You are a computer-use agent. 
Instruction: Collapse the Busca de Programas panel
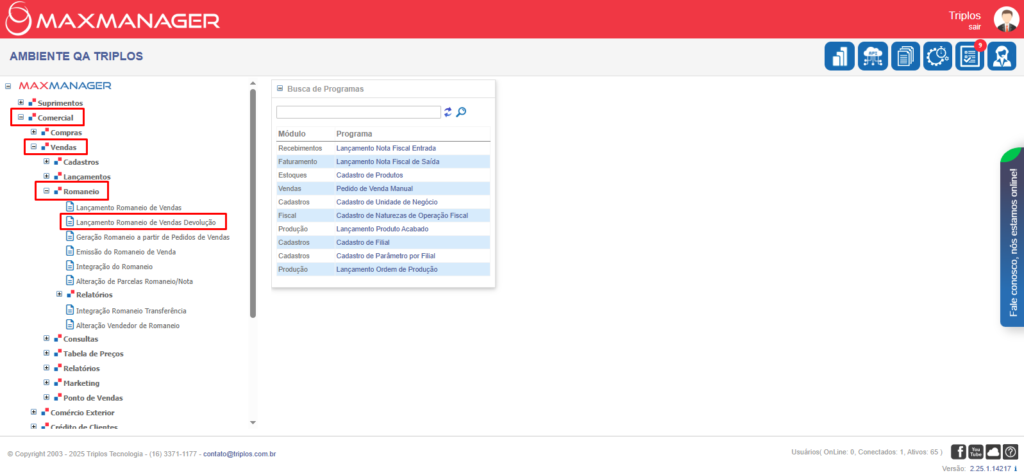pos(280,89)
